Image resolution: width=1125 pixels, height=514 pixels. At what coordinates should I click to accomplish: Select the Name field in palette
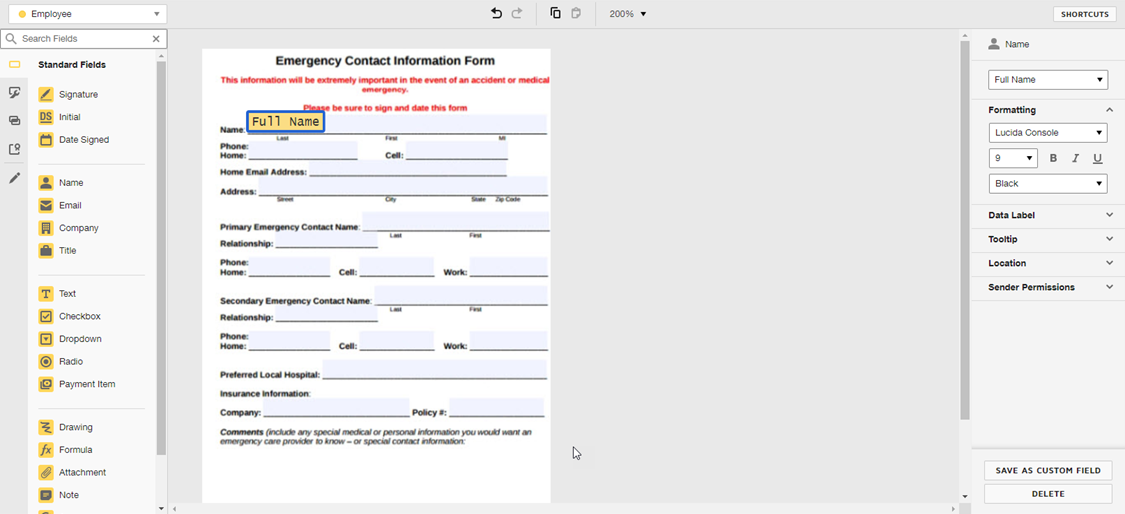(x=61, y=183)
